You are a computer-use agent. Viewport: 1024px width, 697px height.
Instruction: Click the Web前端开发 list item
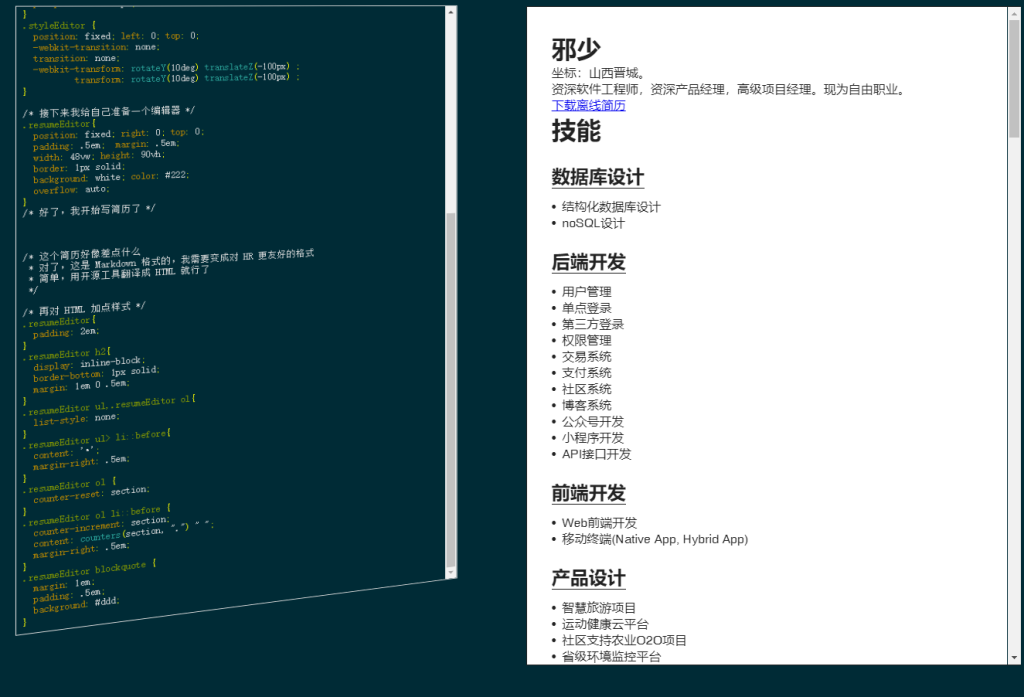pos(599,523)
